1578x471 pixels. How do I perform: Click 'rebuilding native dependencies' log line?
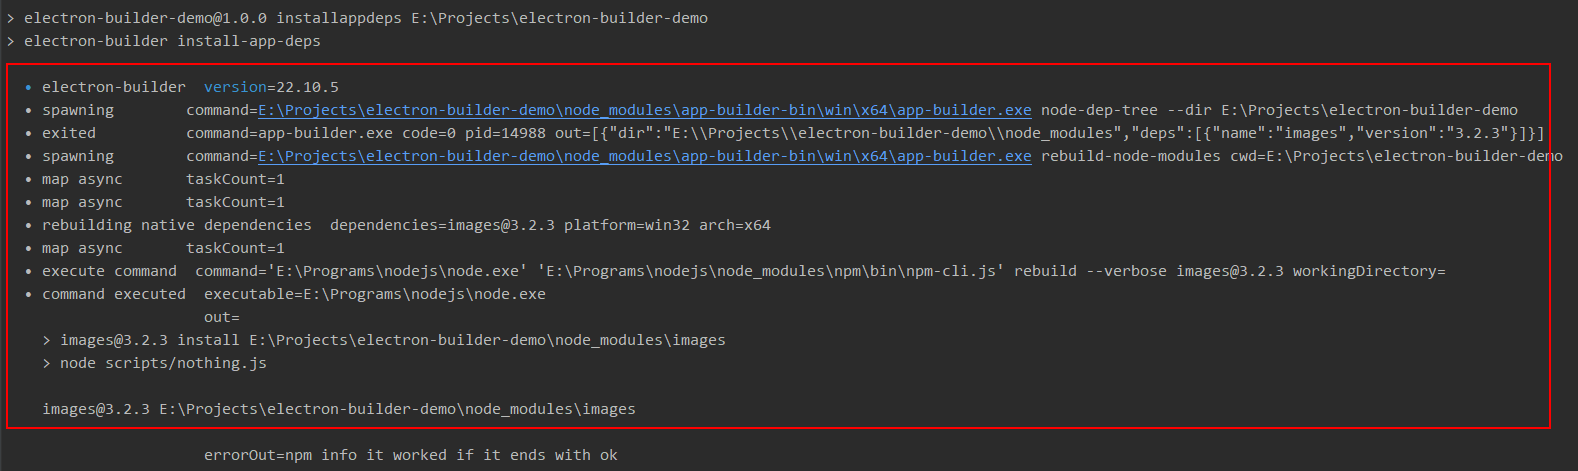177,225
